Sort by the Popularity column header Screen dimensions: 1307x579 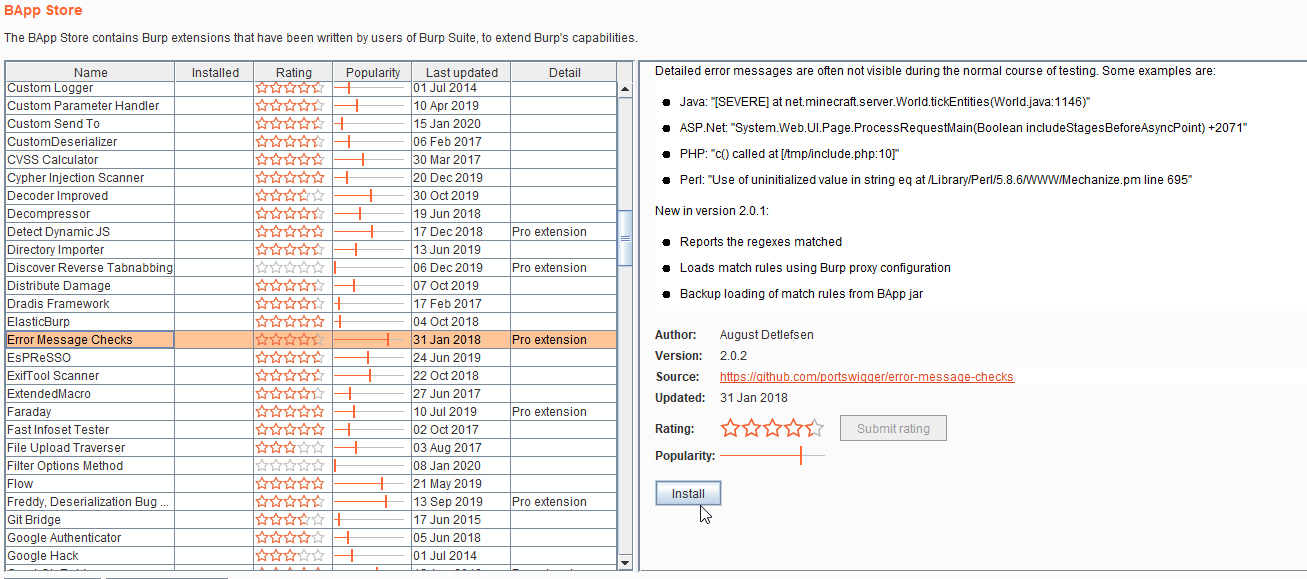pos(373,72)
